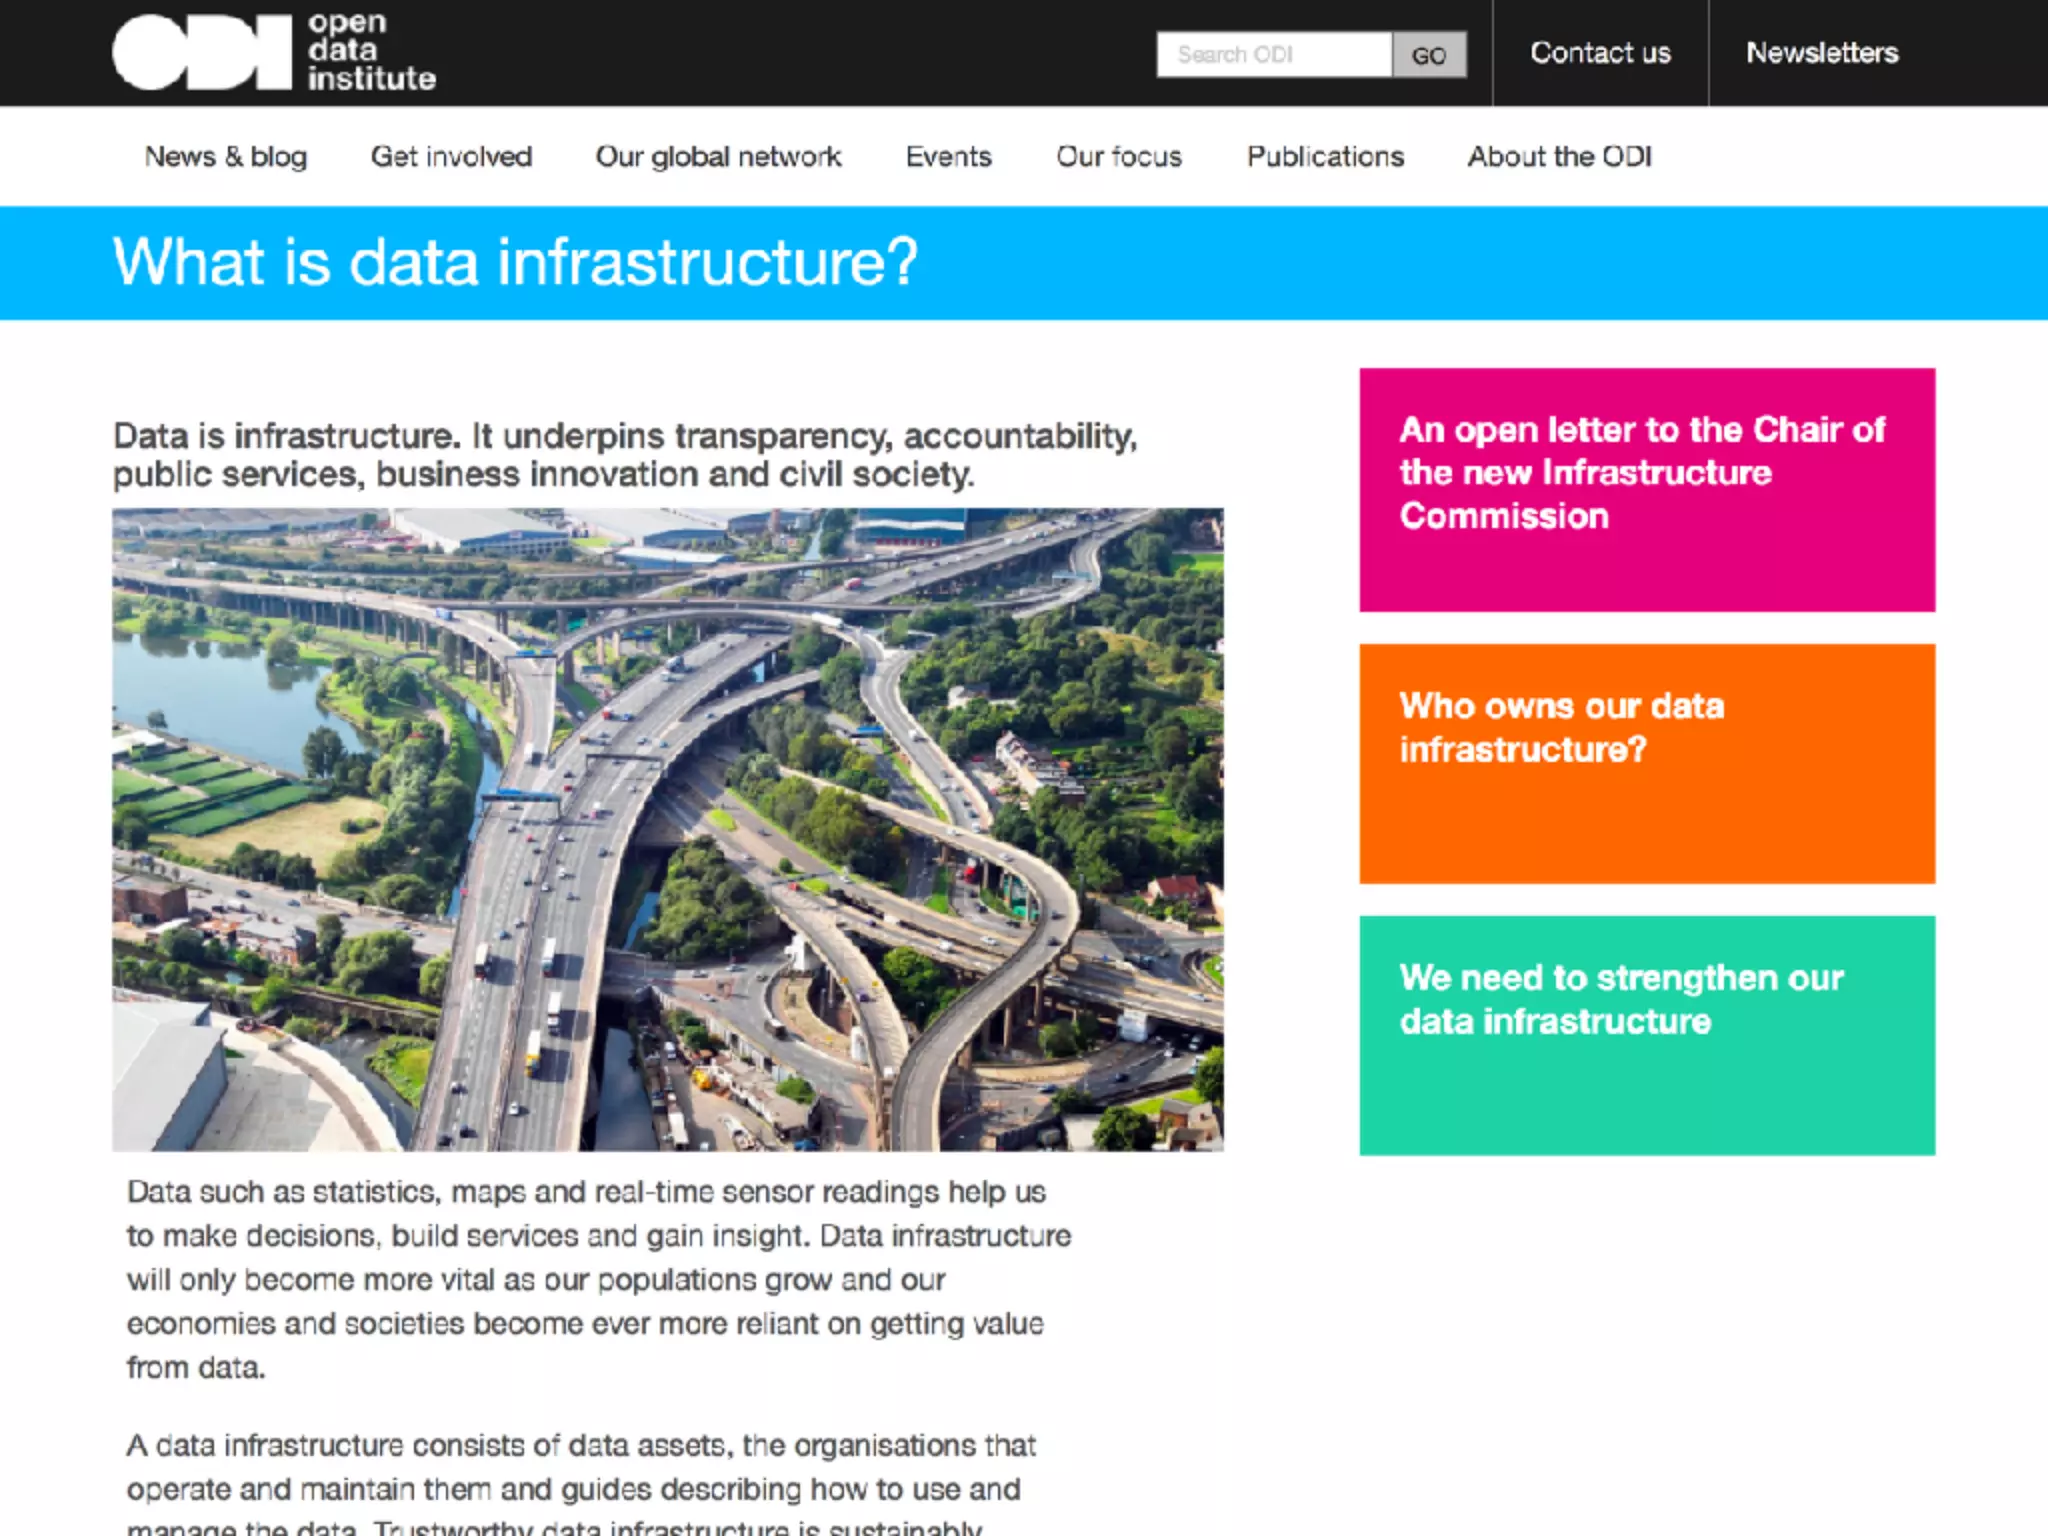2048x1536 pixels.
Task: Open the Contact us link
Action: pos(1599,53)
